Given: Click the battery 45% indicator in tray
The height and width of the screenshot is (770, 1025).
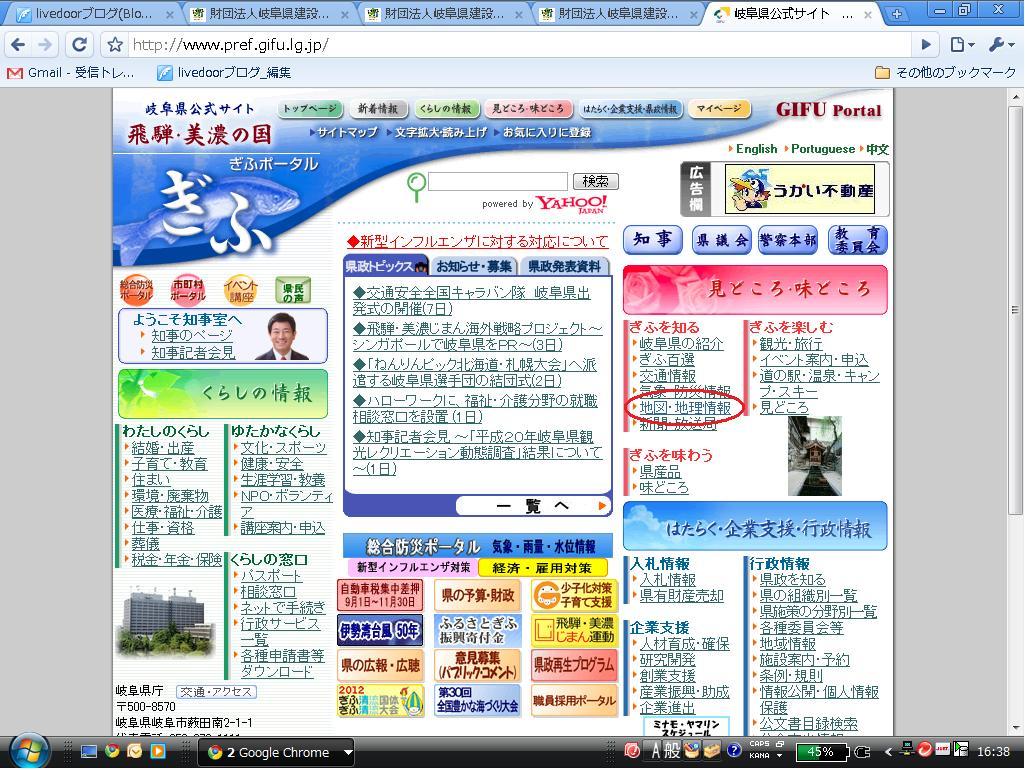Looking at the screenshot, I should click(x=820, y=752).
